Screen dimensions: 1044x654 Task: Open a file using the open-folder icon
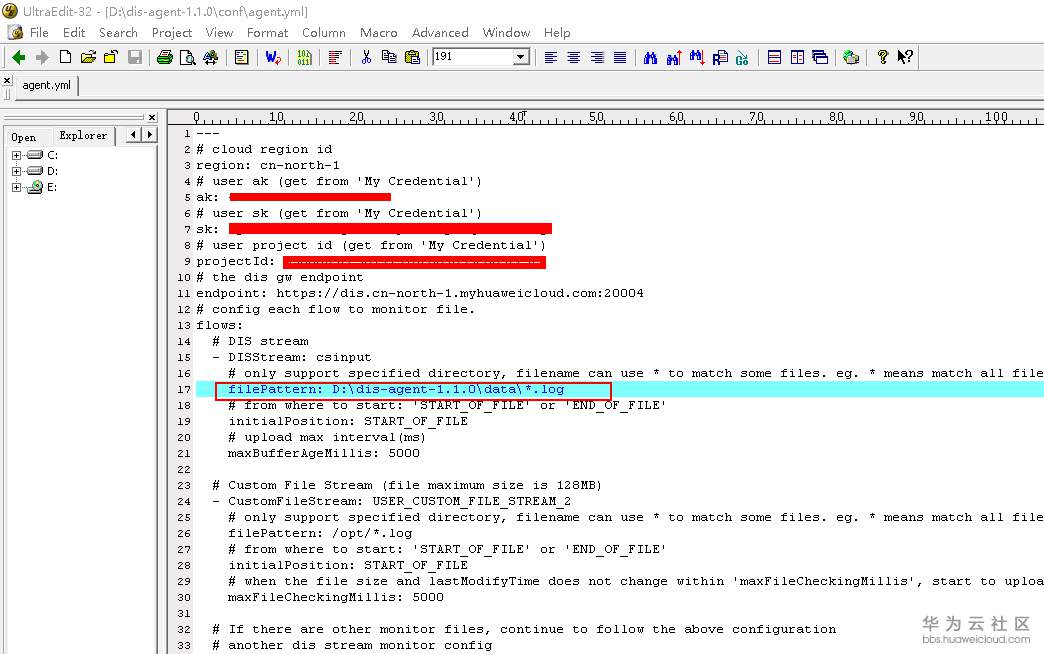[88, 57]
